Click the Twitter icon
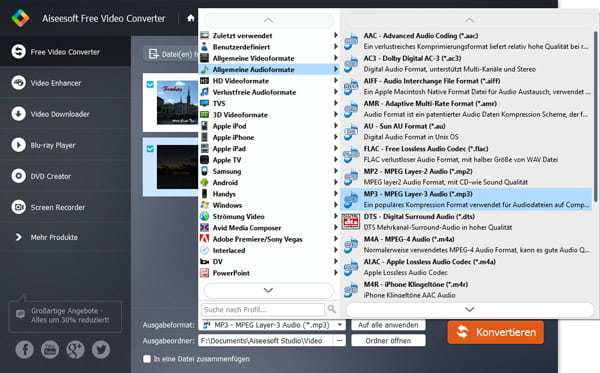The image size is (600, 373). click(101, 349)
